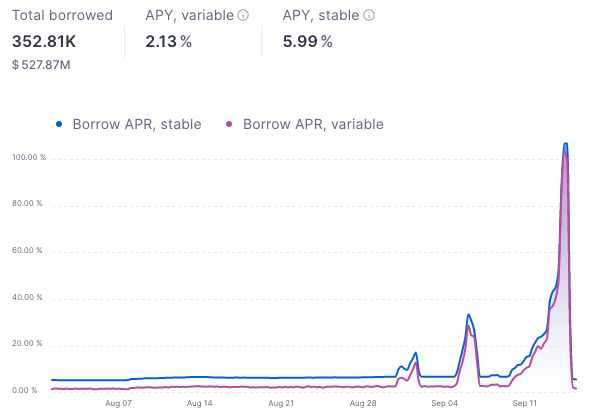Viewport: 591px width, 419px height.
Task: Click the $ 527.87M dollar amount
Action: coord(41,65)
